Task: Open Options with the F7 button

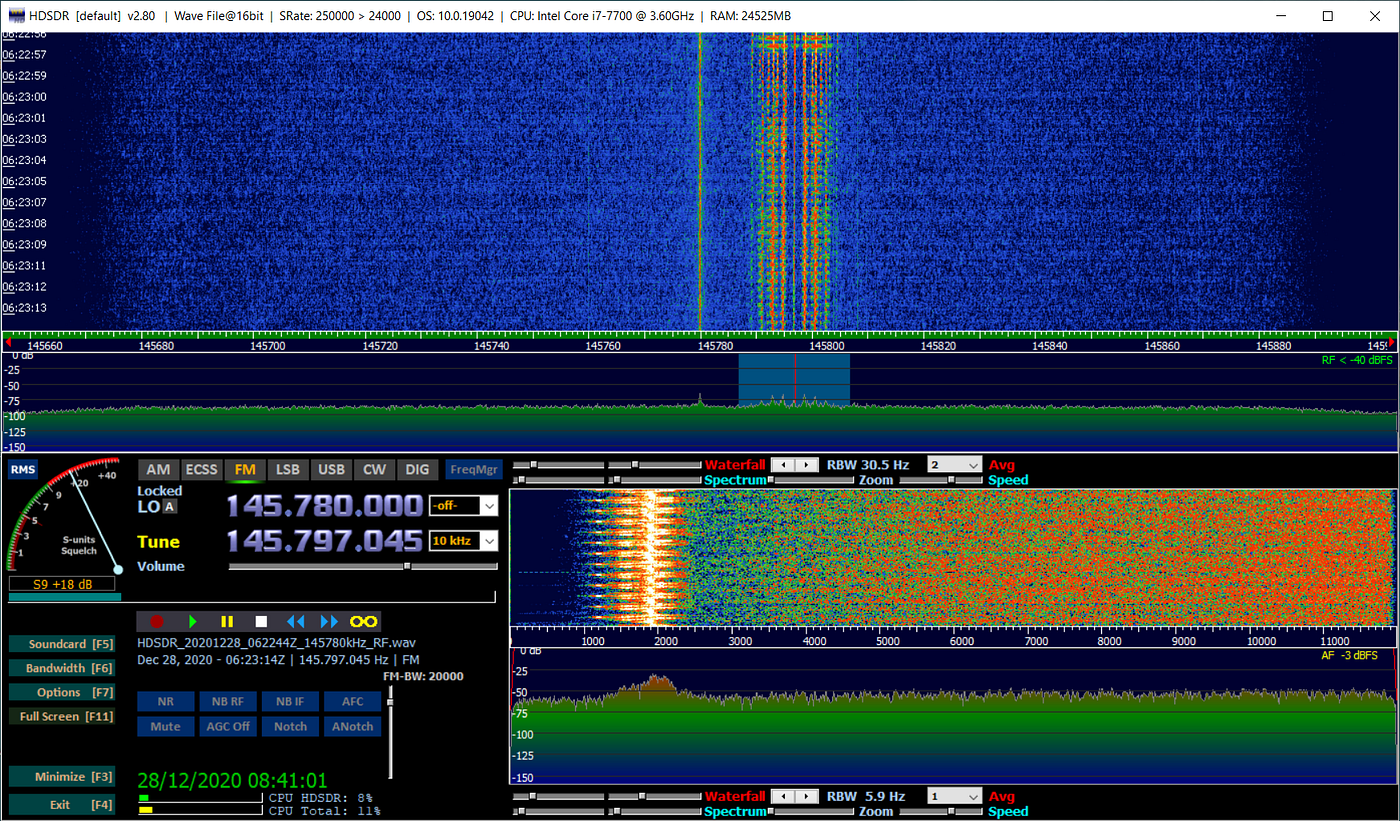Action: (62, 691)
